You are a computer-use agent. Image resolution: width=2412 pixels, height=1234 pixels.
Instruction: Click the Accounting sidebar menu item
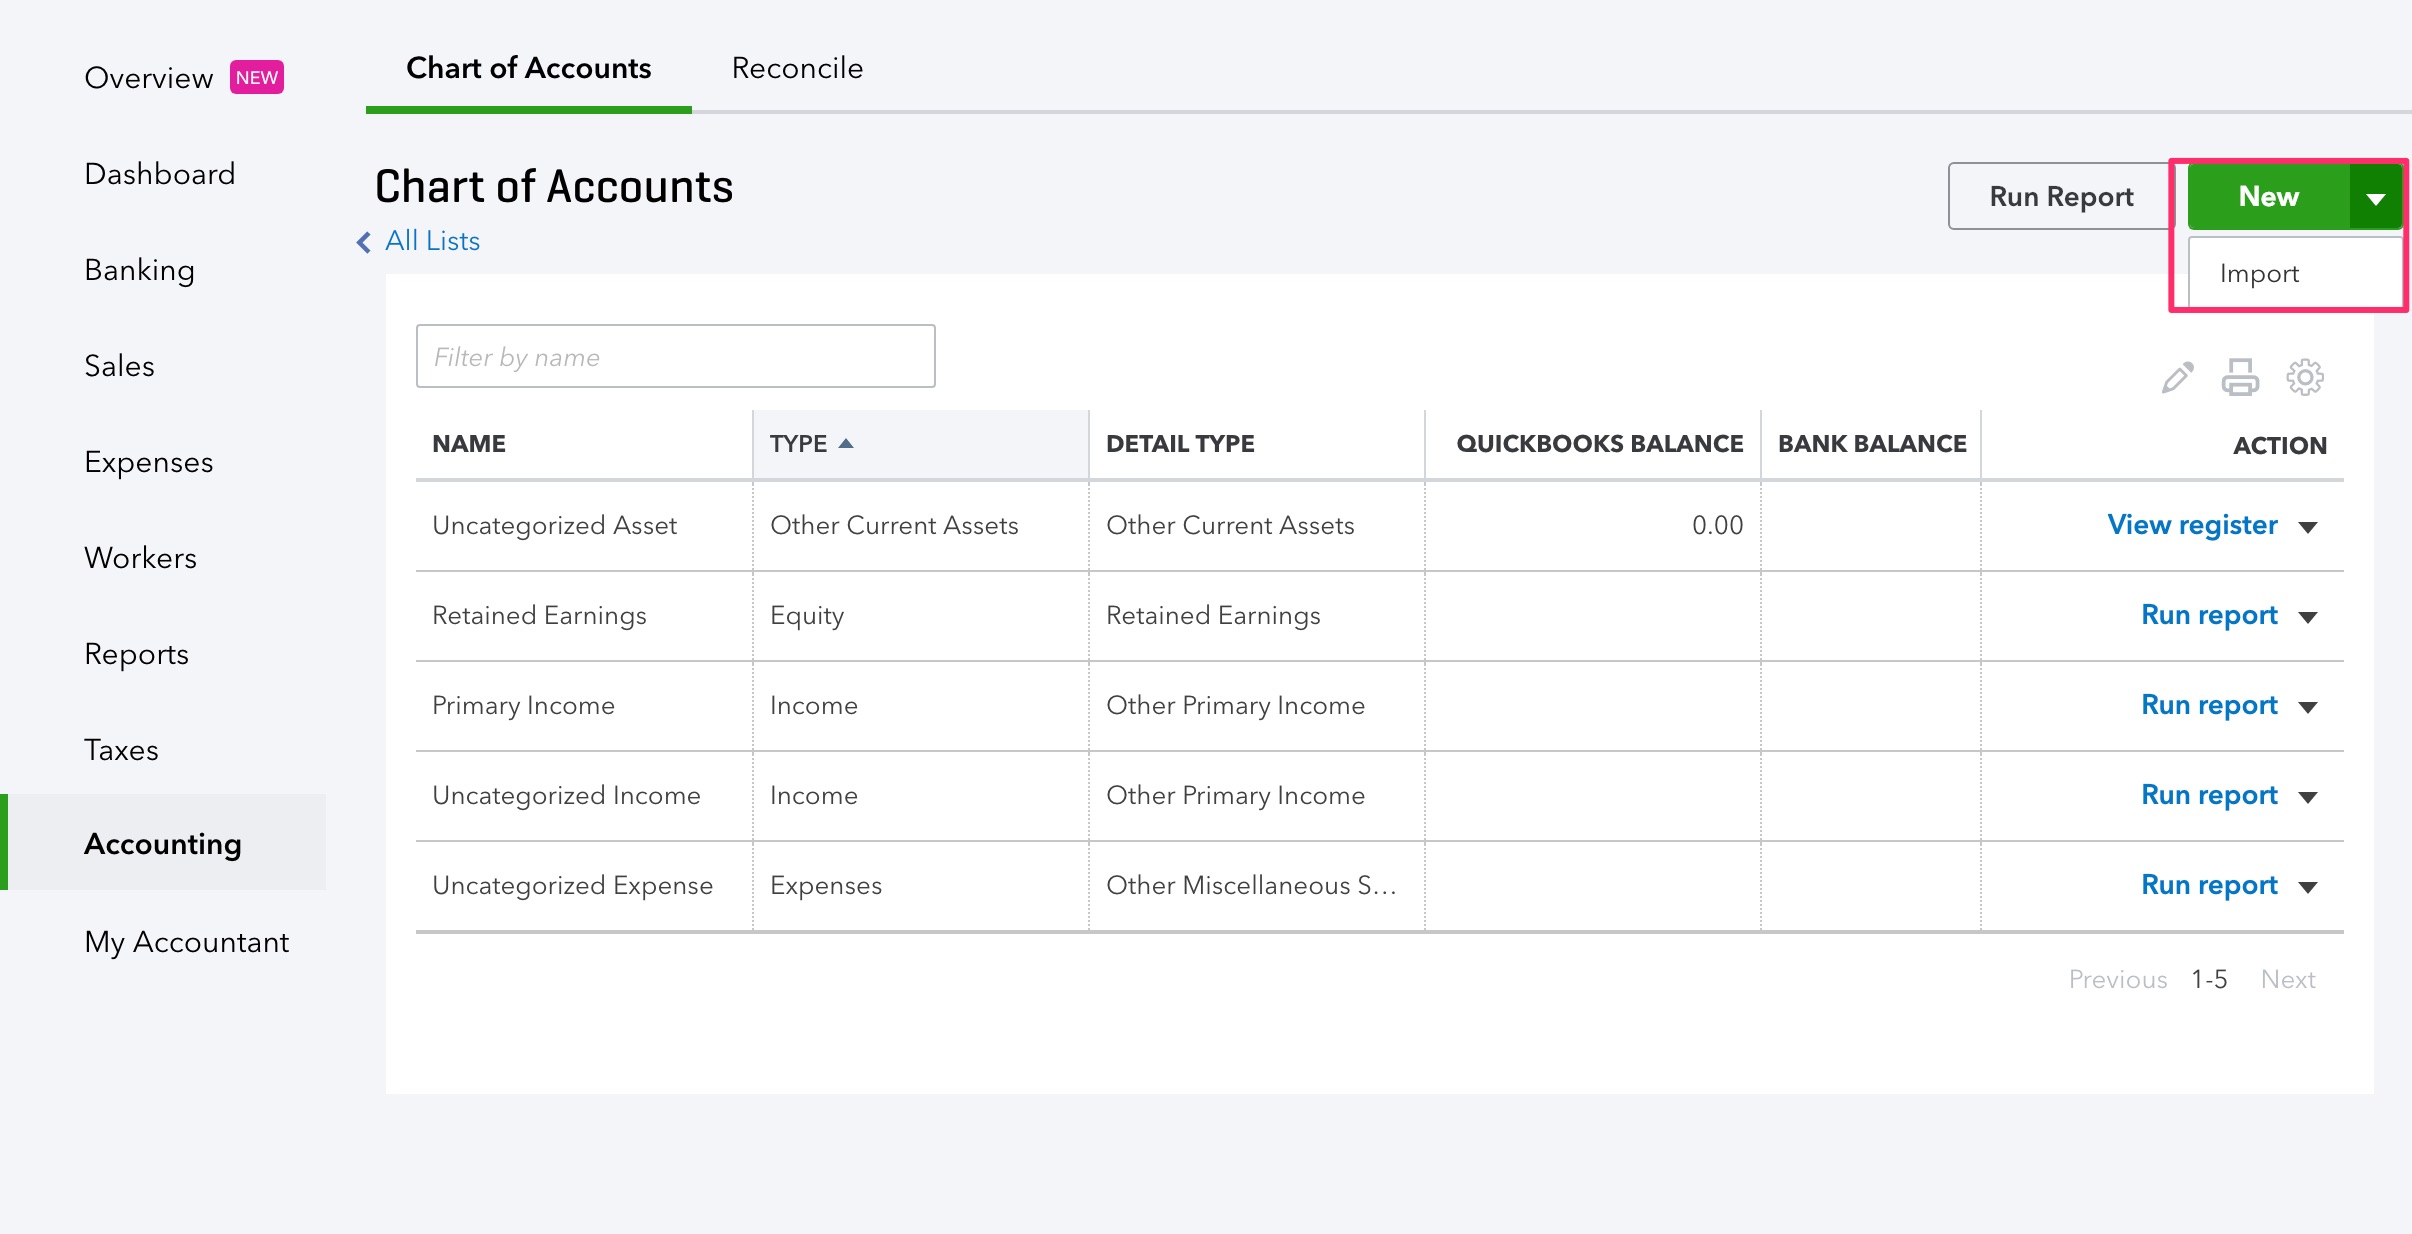coord(164,845)
